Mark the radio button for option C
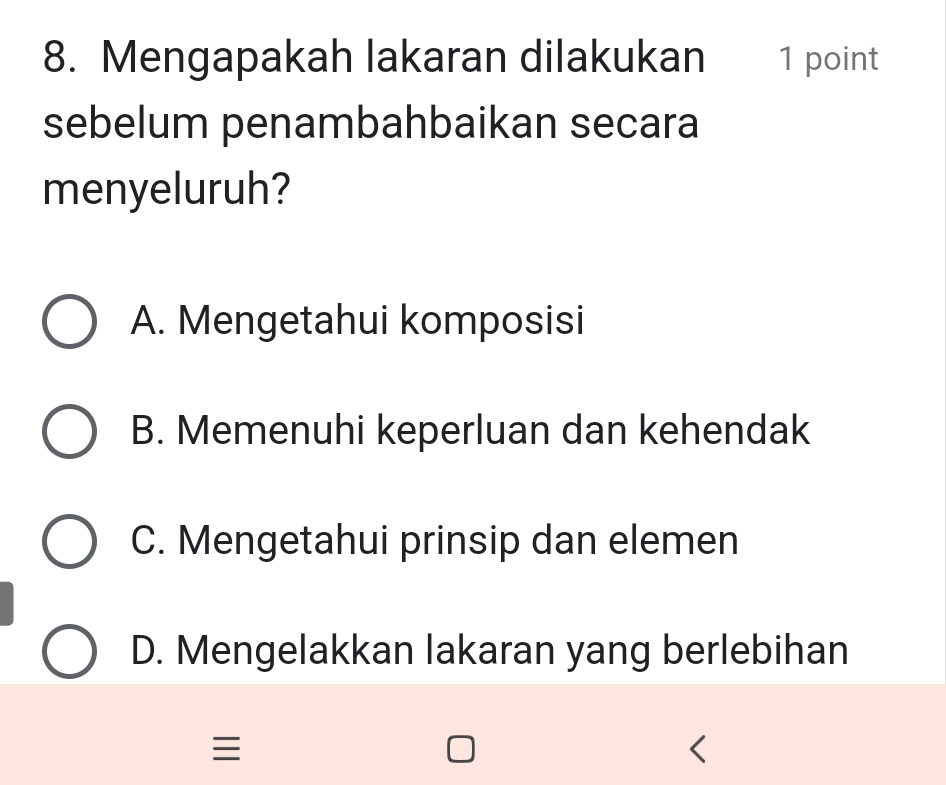 [x=70, y=542]
